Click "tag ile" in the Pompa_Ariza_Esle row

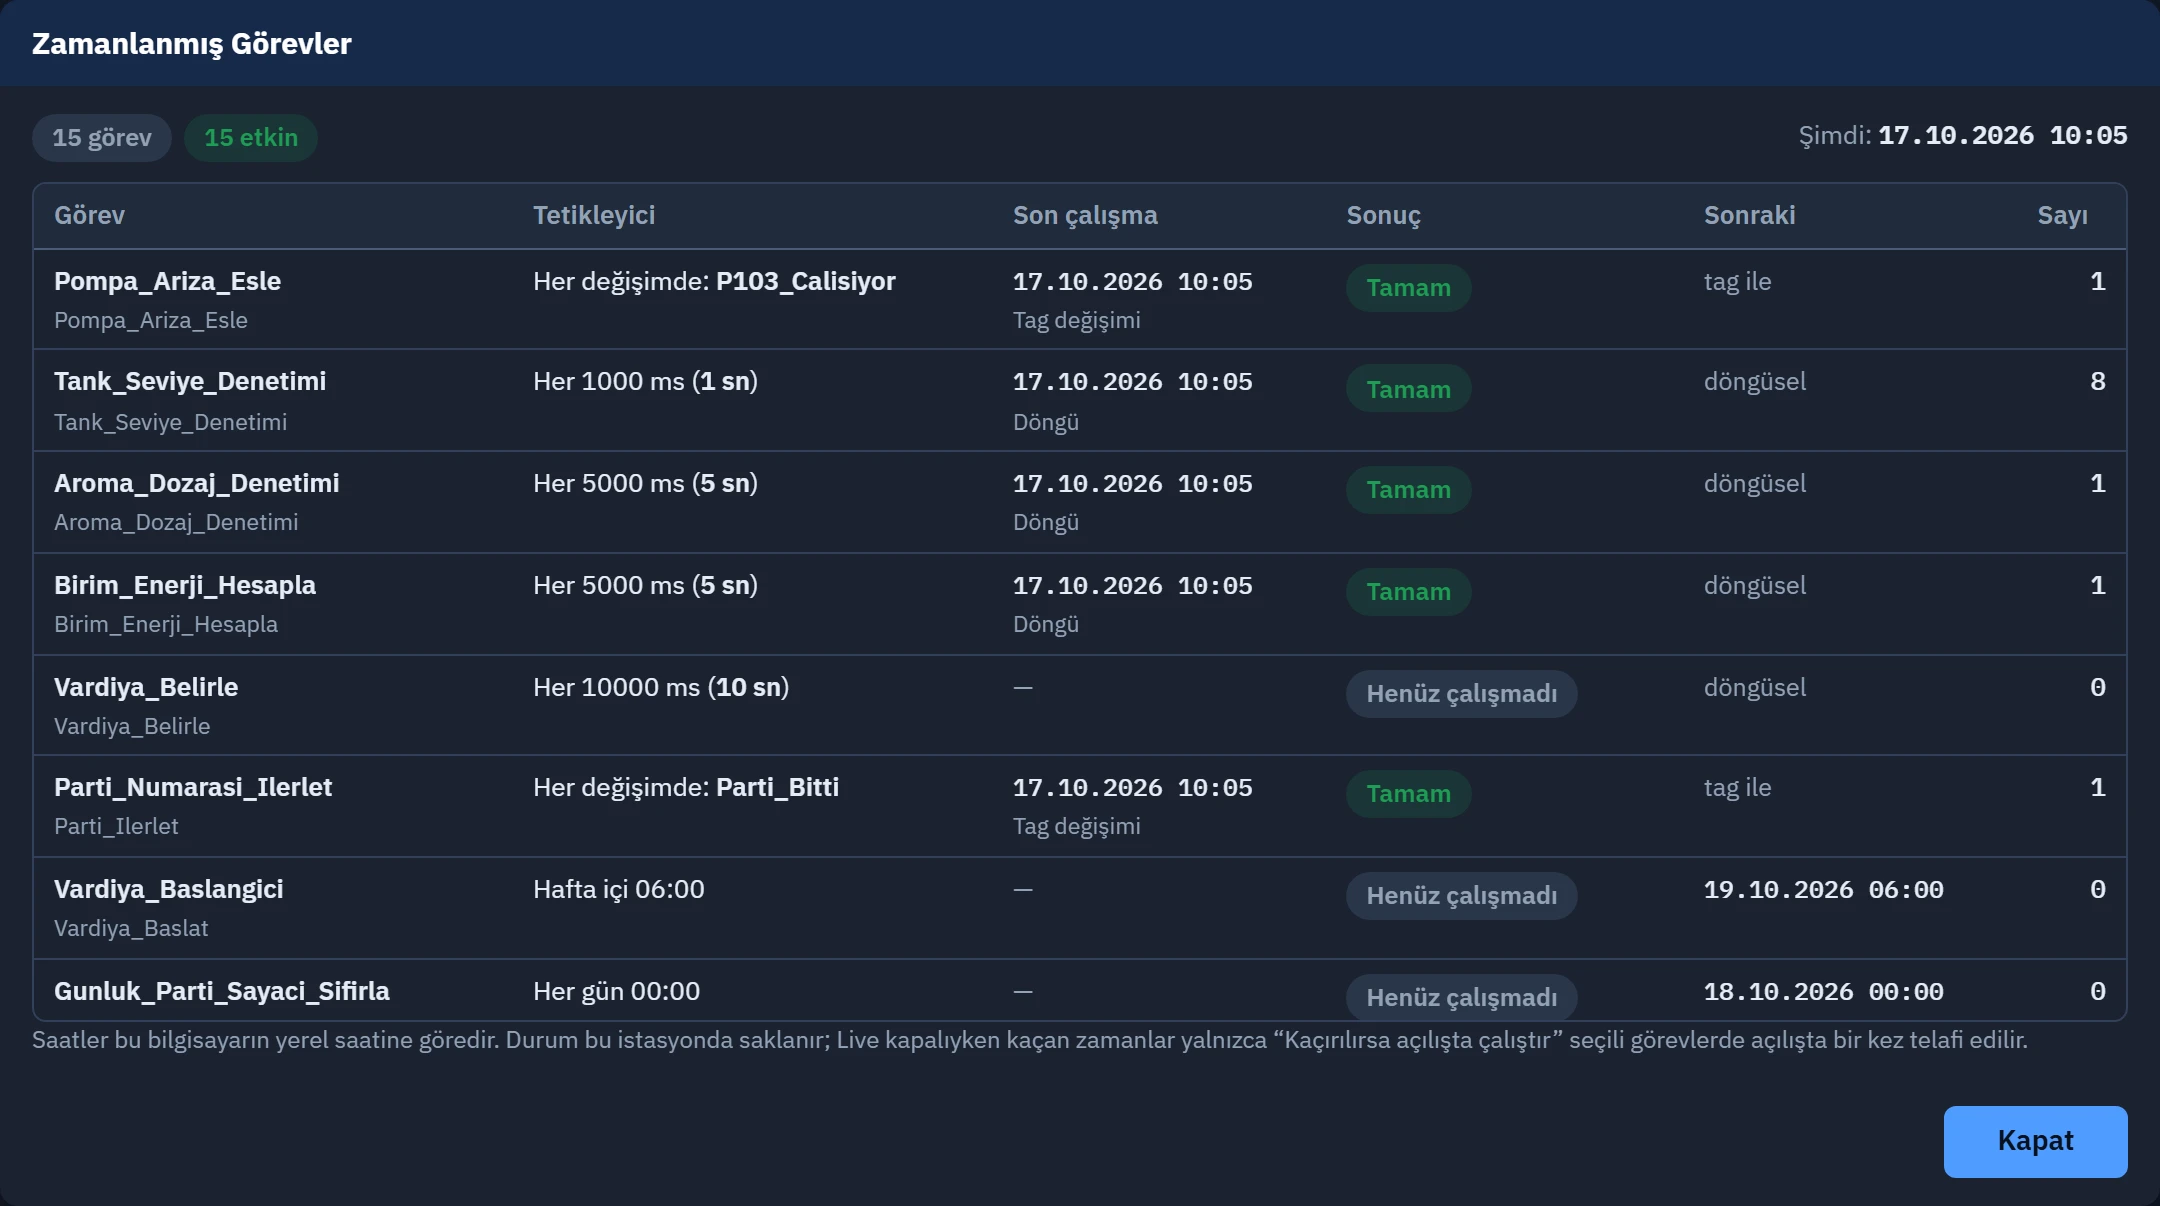point(1737,281)
